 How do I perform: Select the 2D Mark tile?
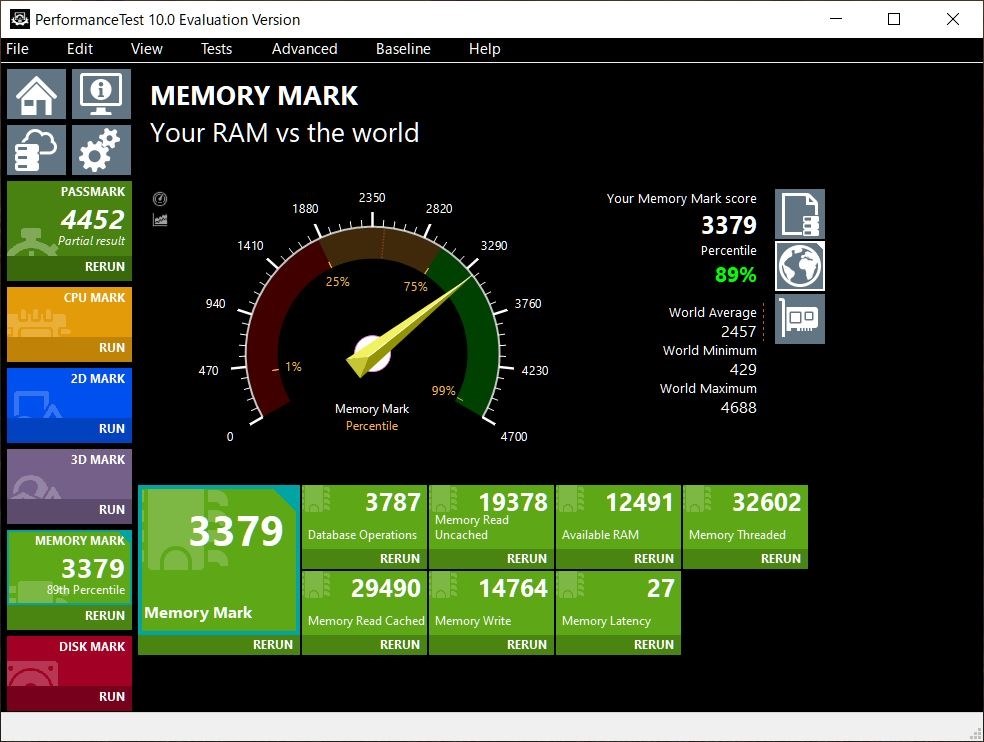pyautogui.click(x=70, y=393)
